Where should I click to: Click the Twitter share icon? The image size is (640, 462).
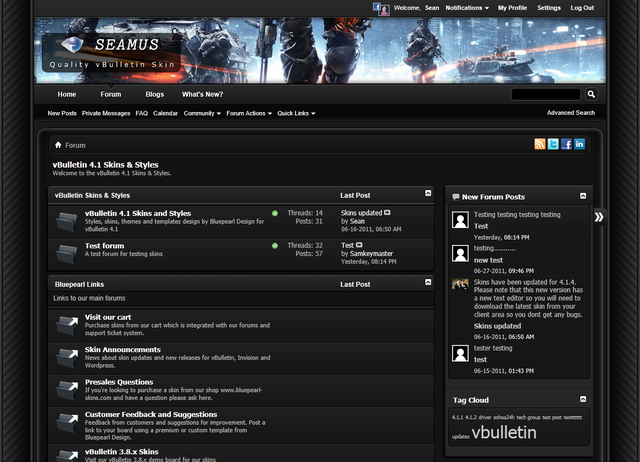pyautogui.click(x=553, y=144)
